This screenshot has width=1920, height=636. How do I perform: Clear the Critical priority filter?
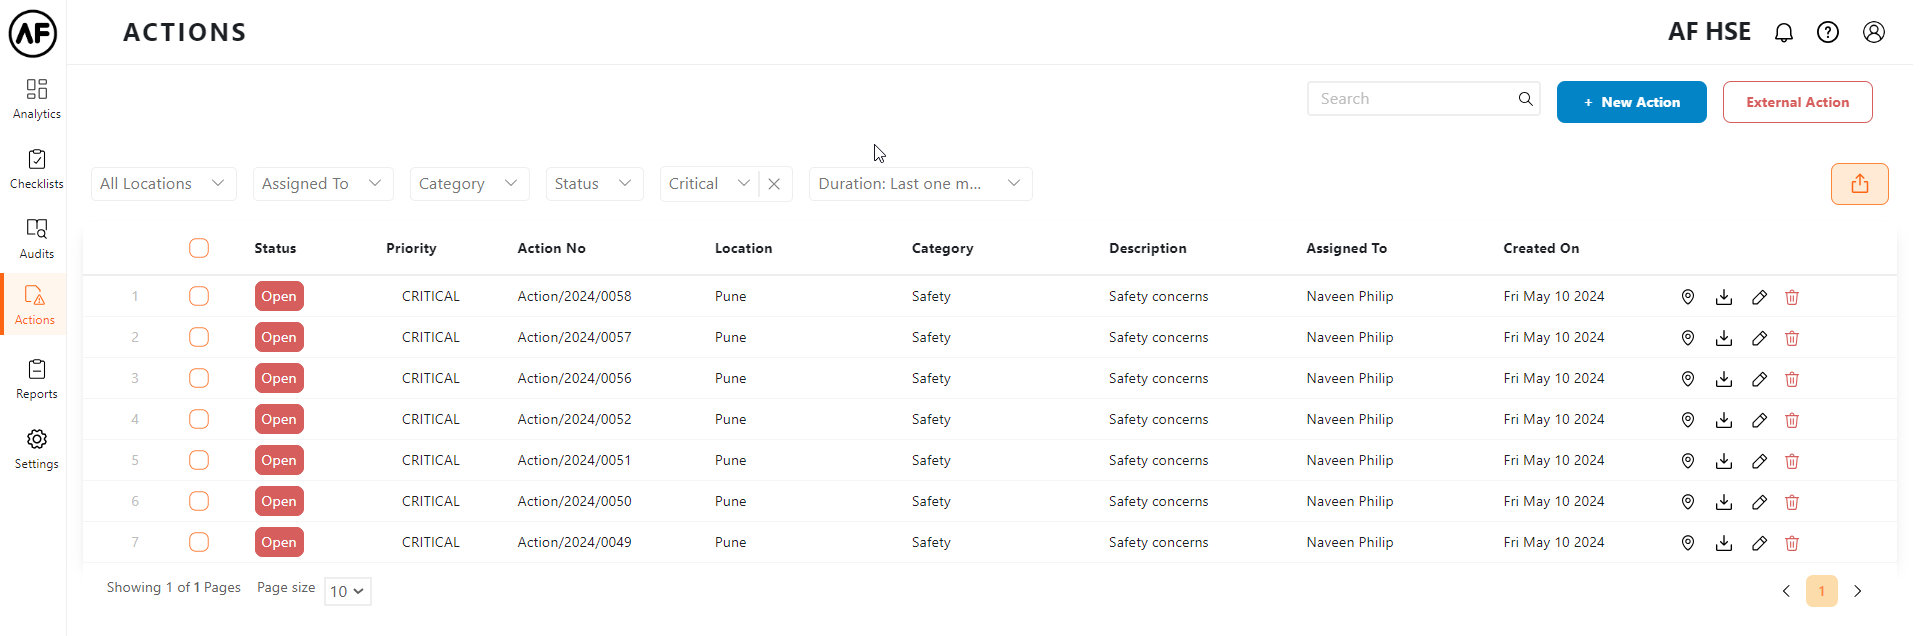[x=774, y=184]
